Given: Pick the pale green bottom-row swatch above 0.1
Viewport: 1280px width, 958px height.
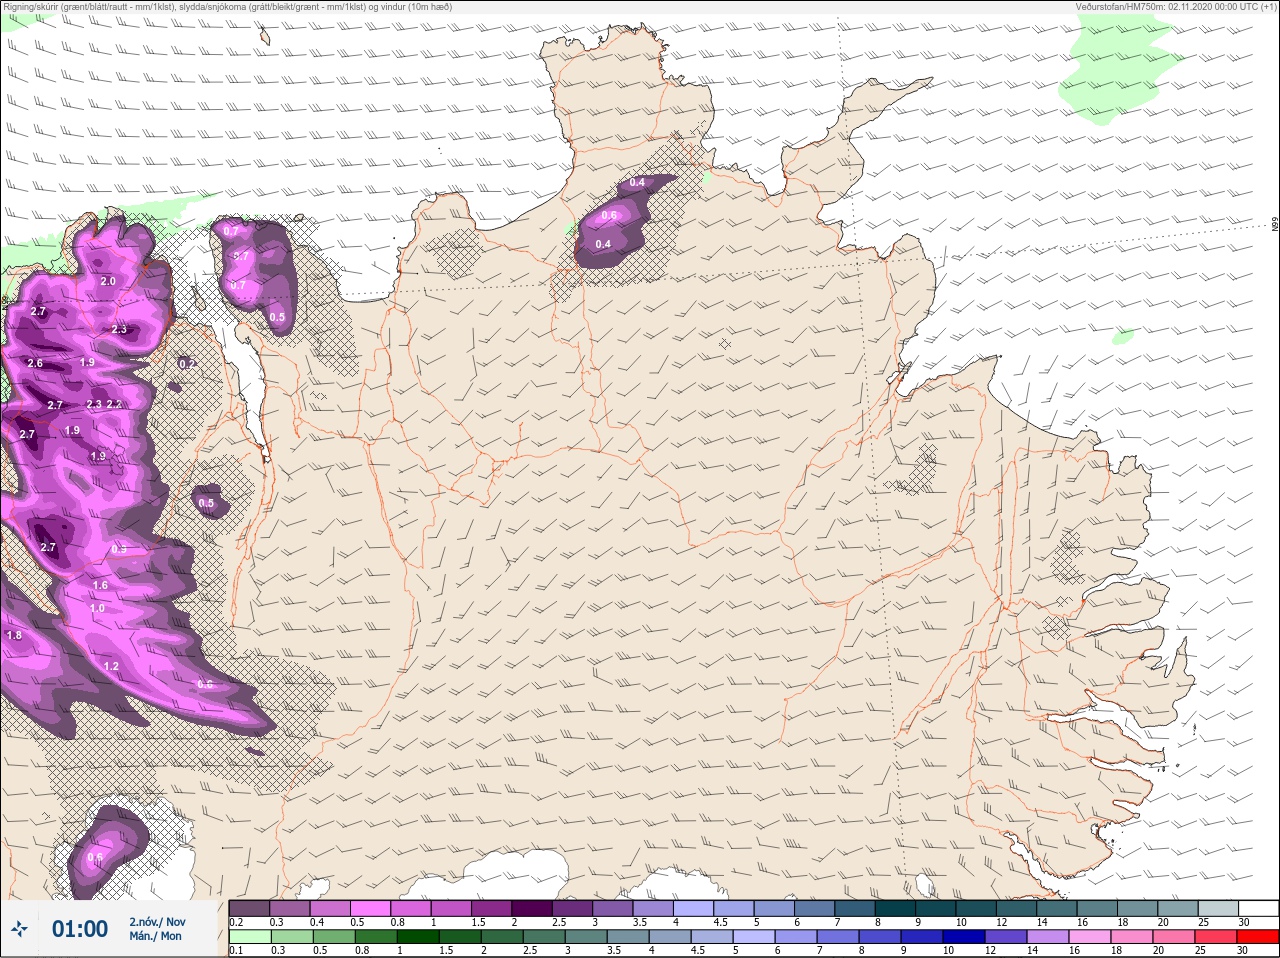Looking at the screenshot, I should coord(249,937).
